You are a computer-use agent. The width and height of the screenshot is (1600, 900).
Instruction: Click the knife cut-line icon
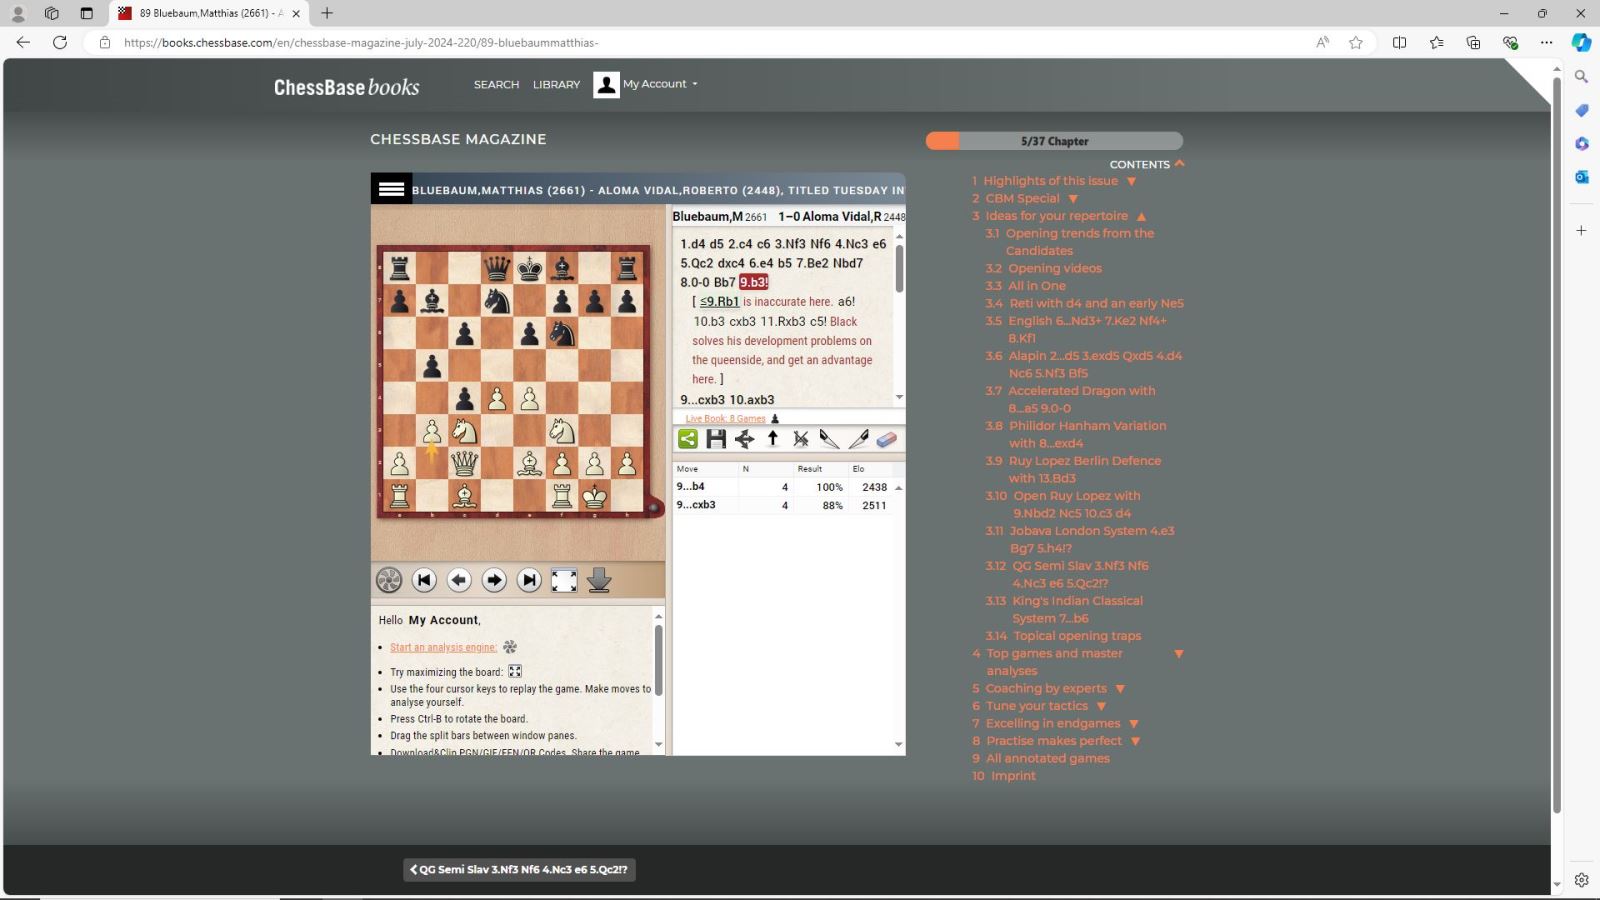pyautogui.click(x=829, y=438)
